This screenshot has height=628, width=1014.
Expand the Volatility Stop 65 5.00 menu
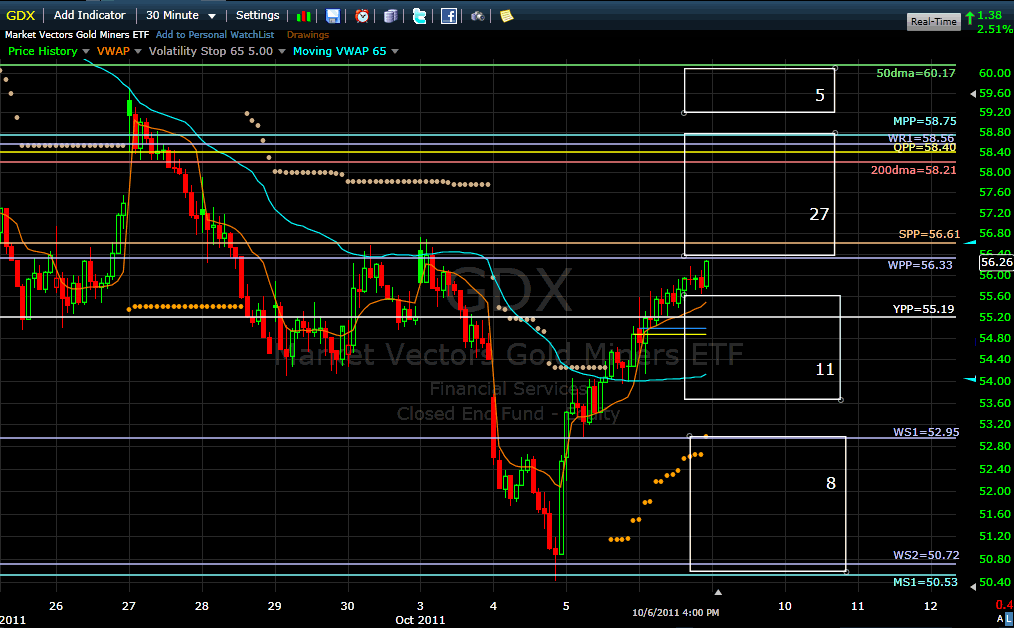[x=281, y=52]
